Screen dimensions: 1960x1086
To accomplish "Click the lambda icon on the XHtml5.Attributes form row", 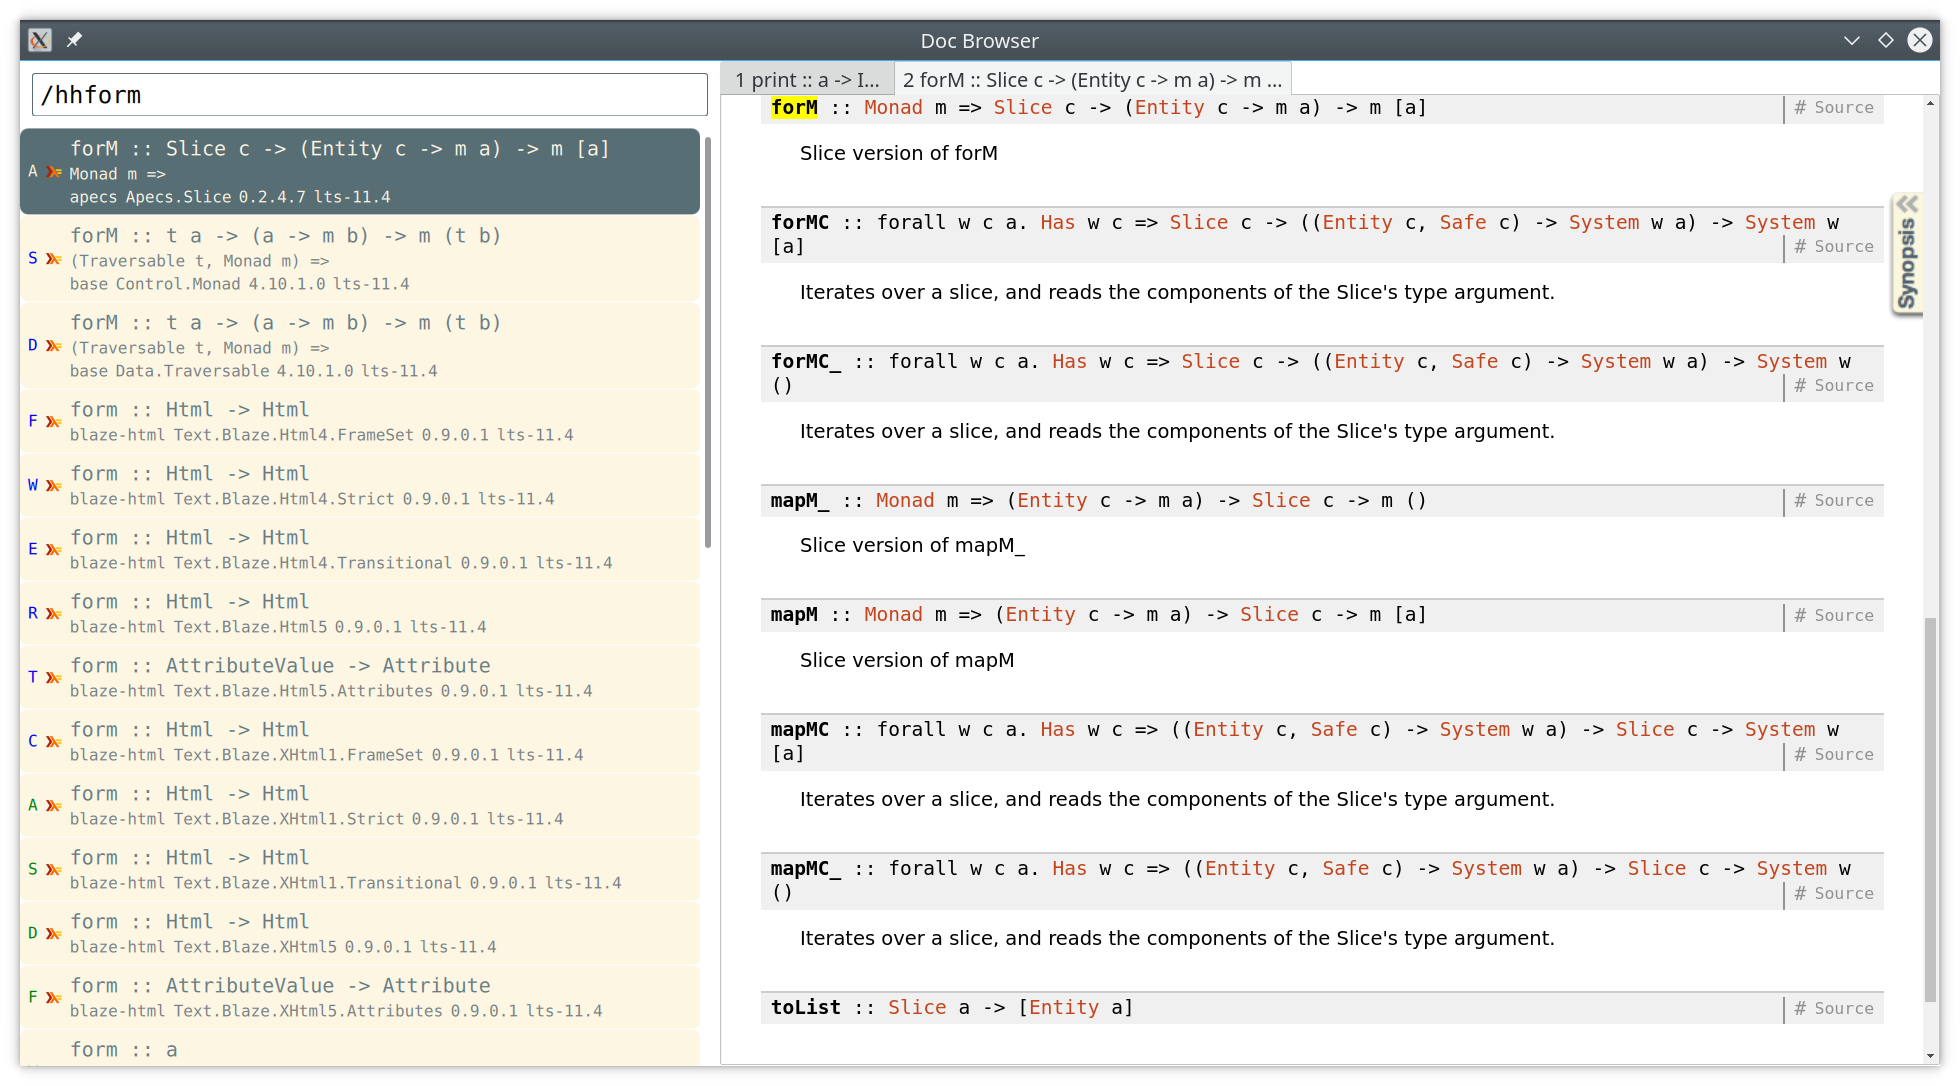I will pyautogui.click(x=54, y=998).
